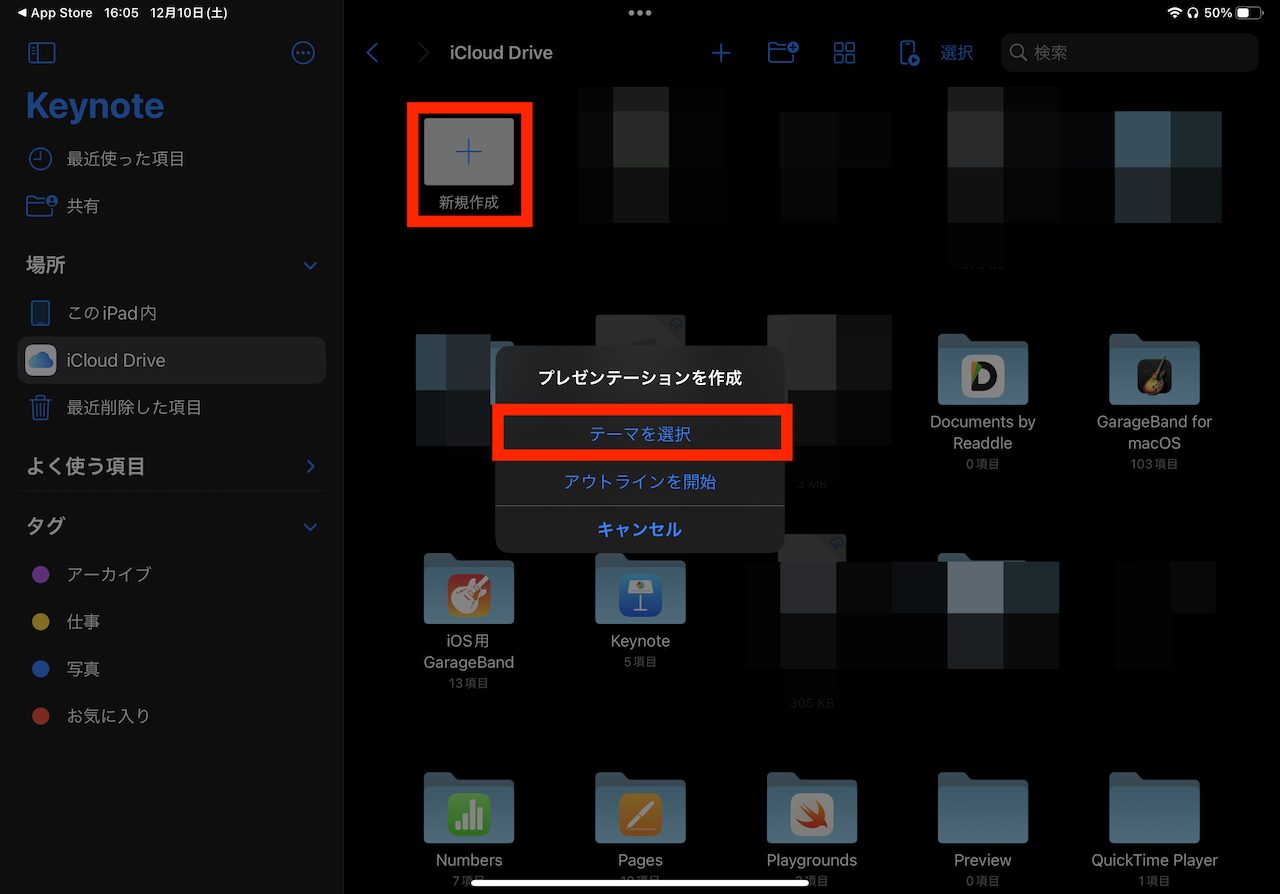Focus the 検索 search field
Screen dimensions: 1280x894
1130,52
